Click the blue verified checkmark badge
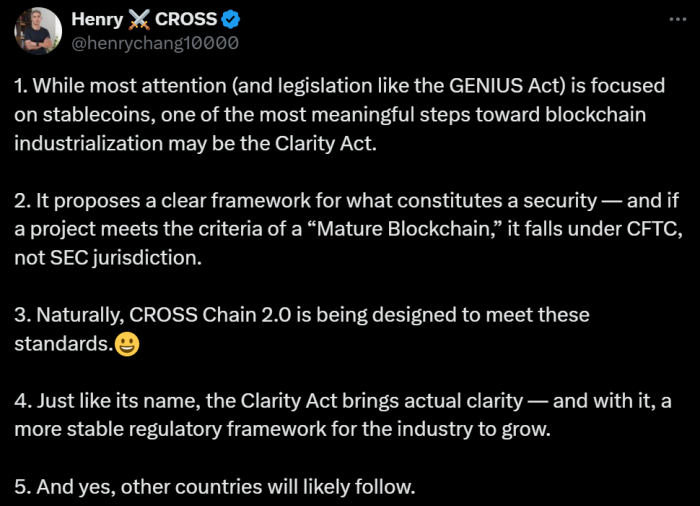 (231, 20)
